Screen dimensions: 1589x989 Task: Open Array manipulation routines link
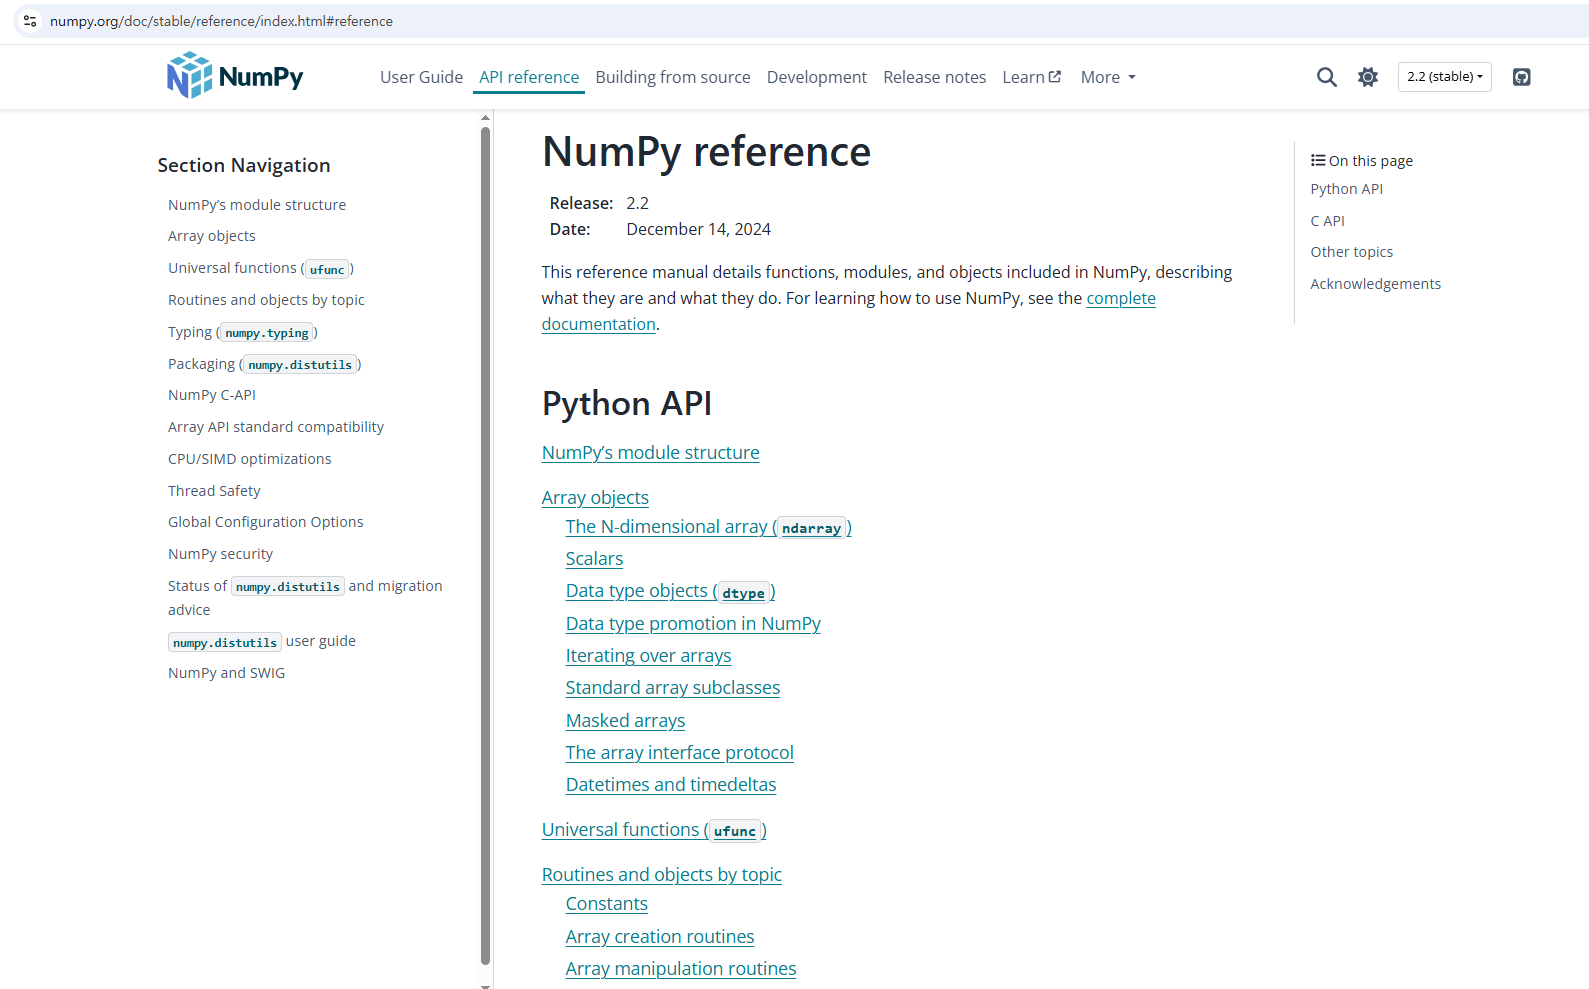(681, 969)
